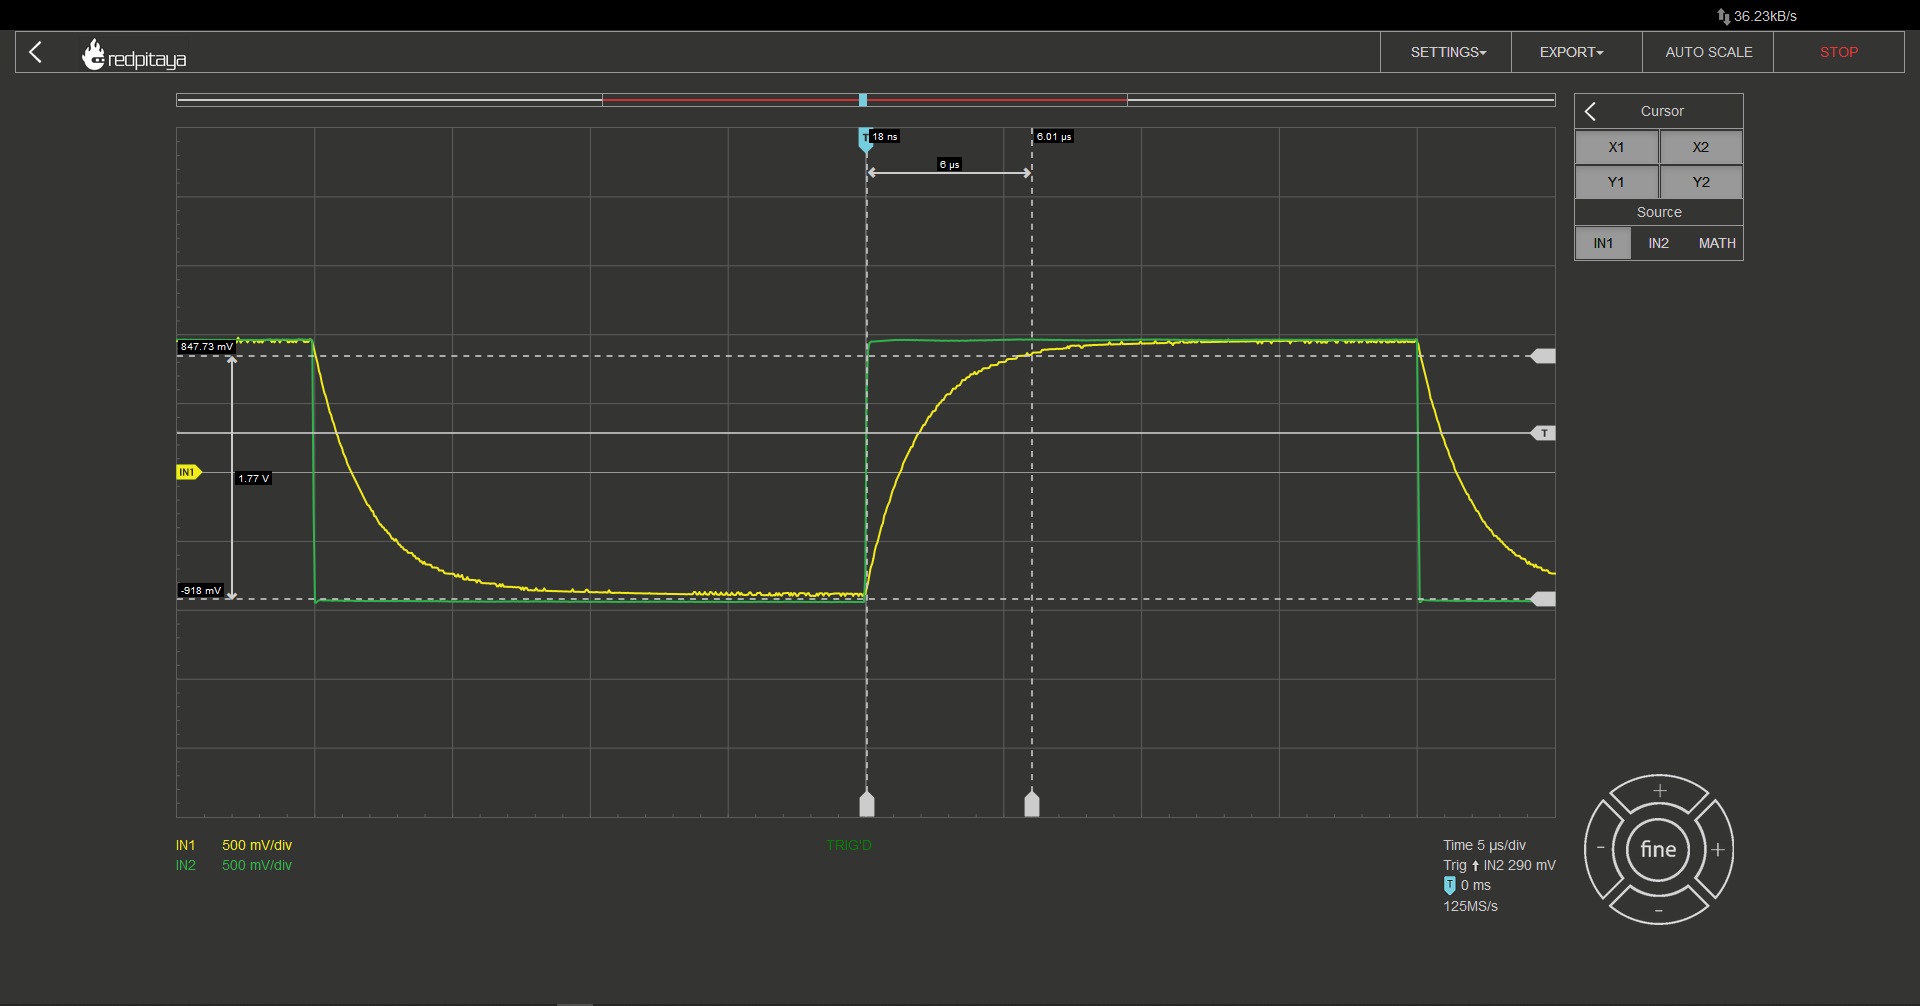
Task: Click the TRIG'D status label
Action: pyautogui.click(x=849, y=845)
